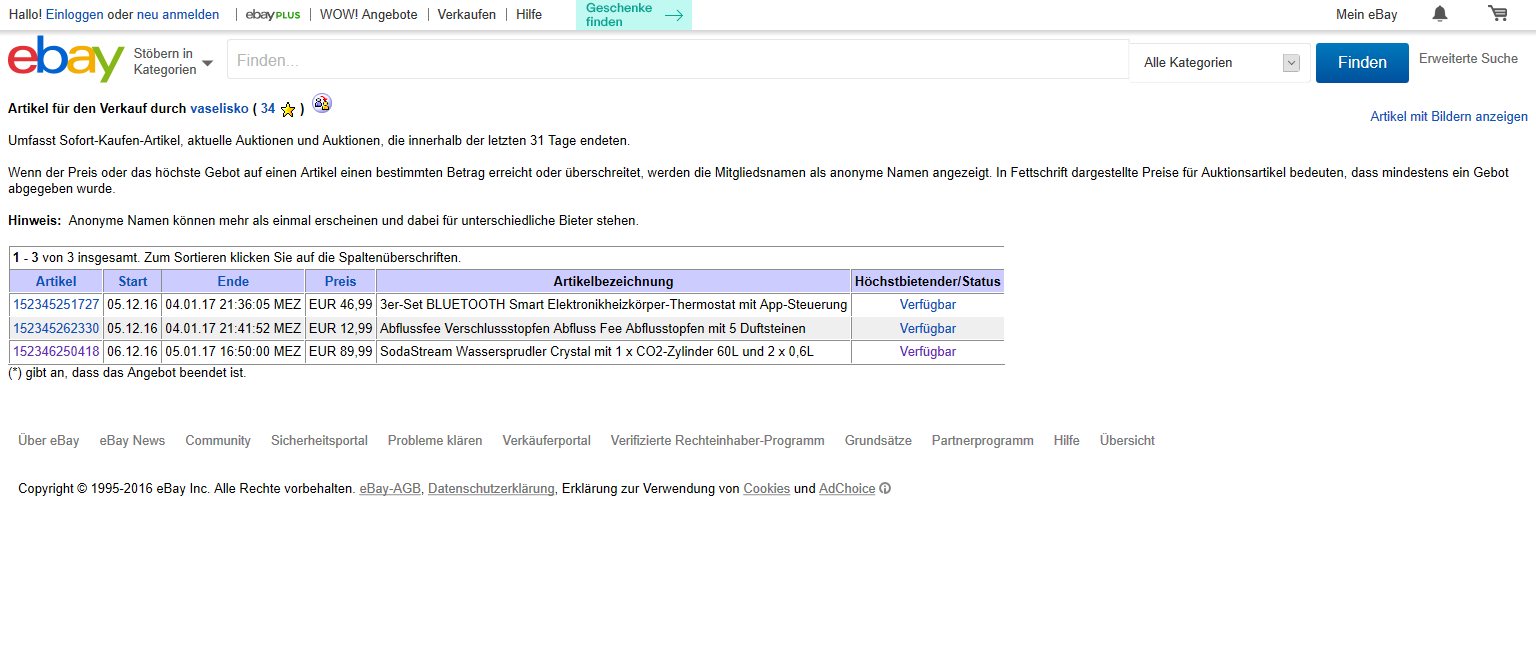Sort by the Artikel column header
This screenshot has width=1536, height=654.
pyautogui.click(x=56, y=281)
